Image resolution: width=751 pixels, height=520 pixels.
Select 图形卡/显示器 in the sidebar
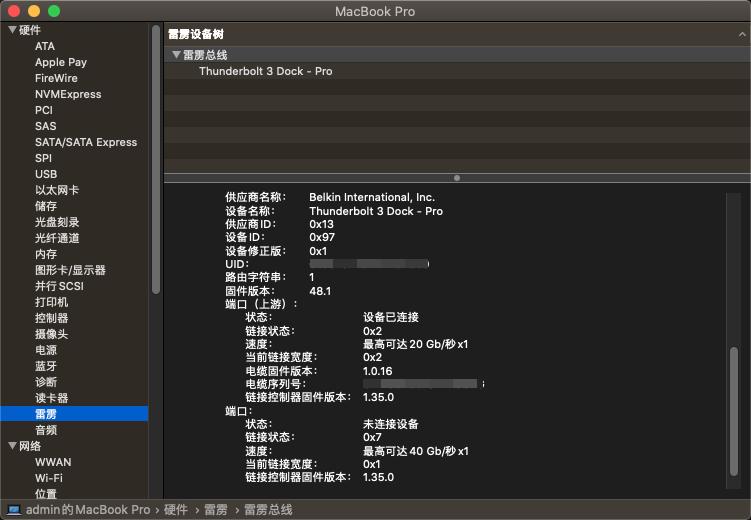tap(70, 270)
